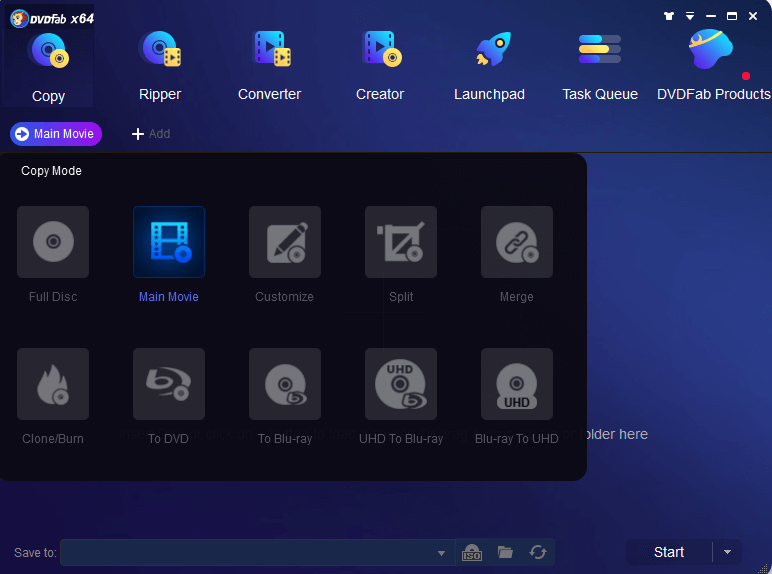Open the Converter module
Image resolution: width=772 pixels, height=574 pixels.
(269, 66)
